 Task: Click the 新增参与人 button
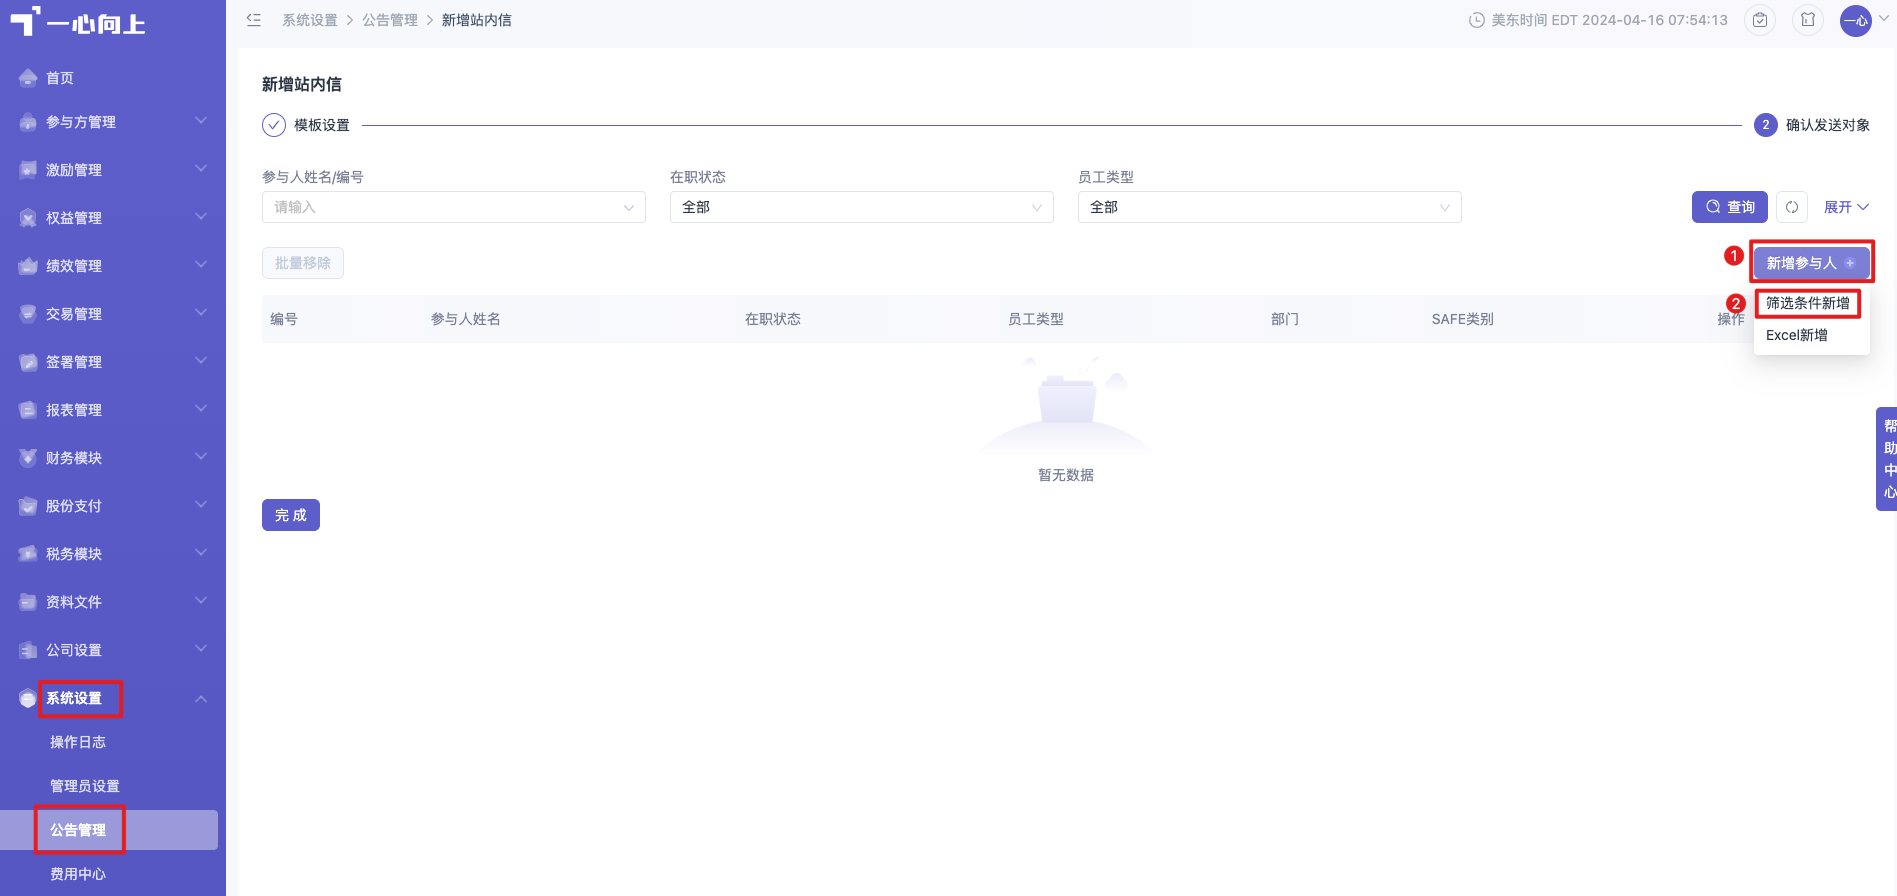pos(1811,263)
